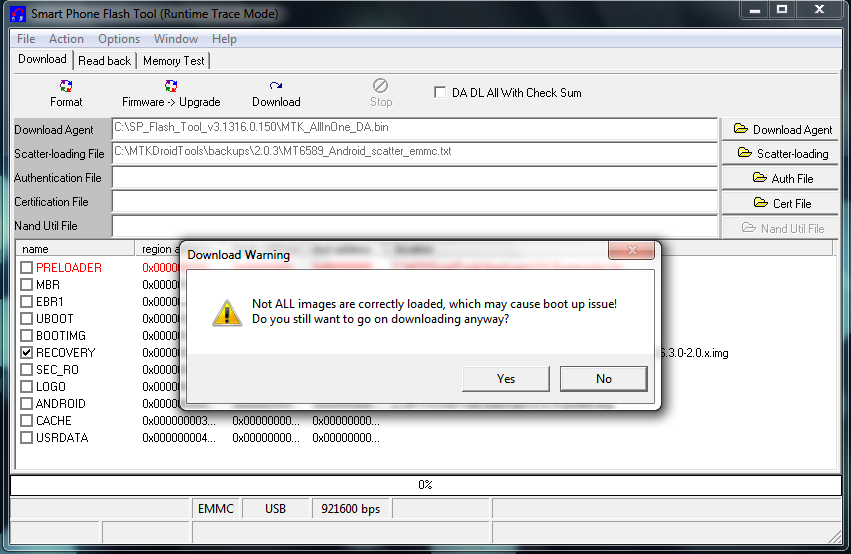851x554 pixels.
Task: Switch to the Read back tab
Action: click(104, 61)
